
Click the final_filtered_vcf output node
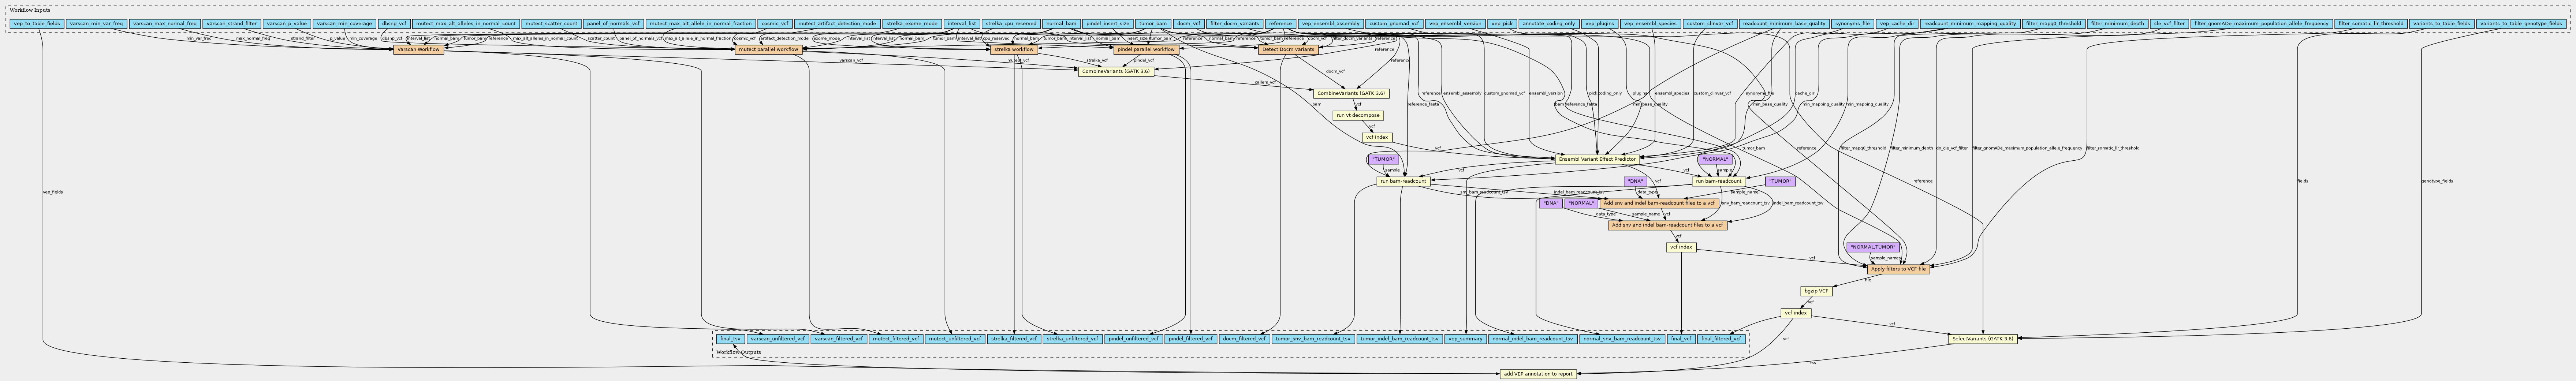point(1721,339)
